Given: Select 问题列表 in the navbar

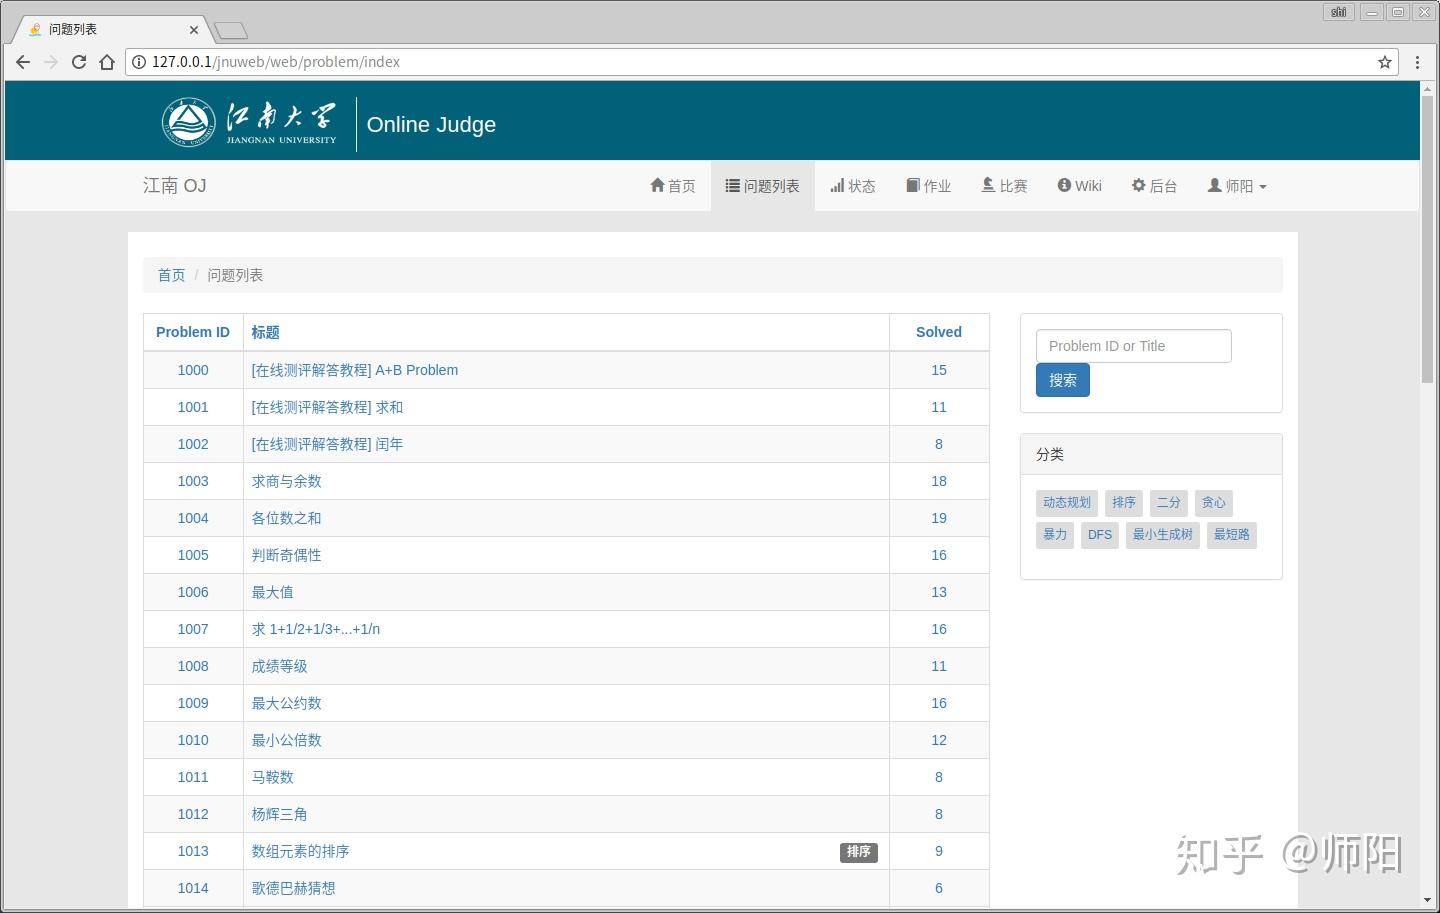Looking at the screenshot, I should point(763,186).
